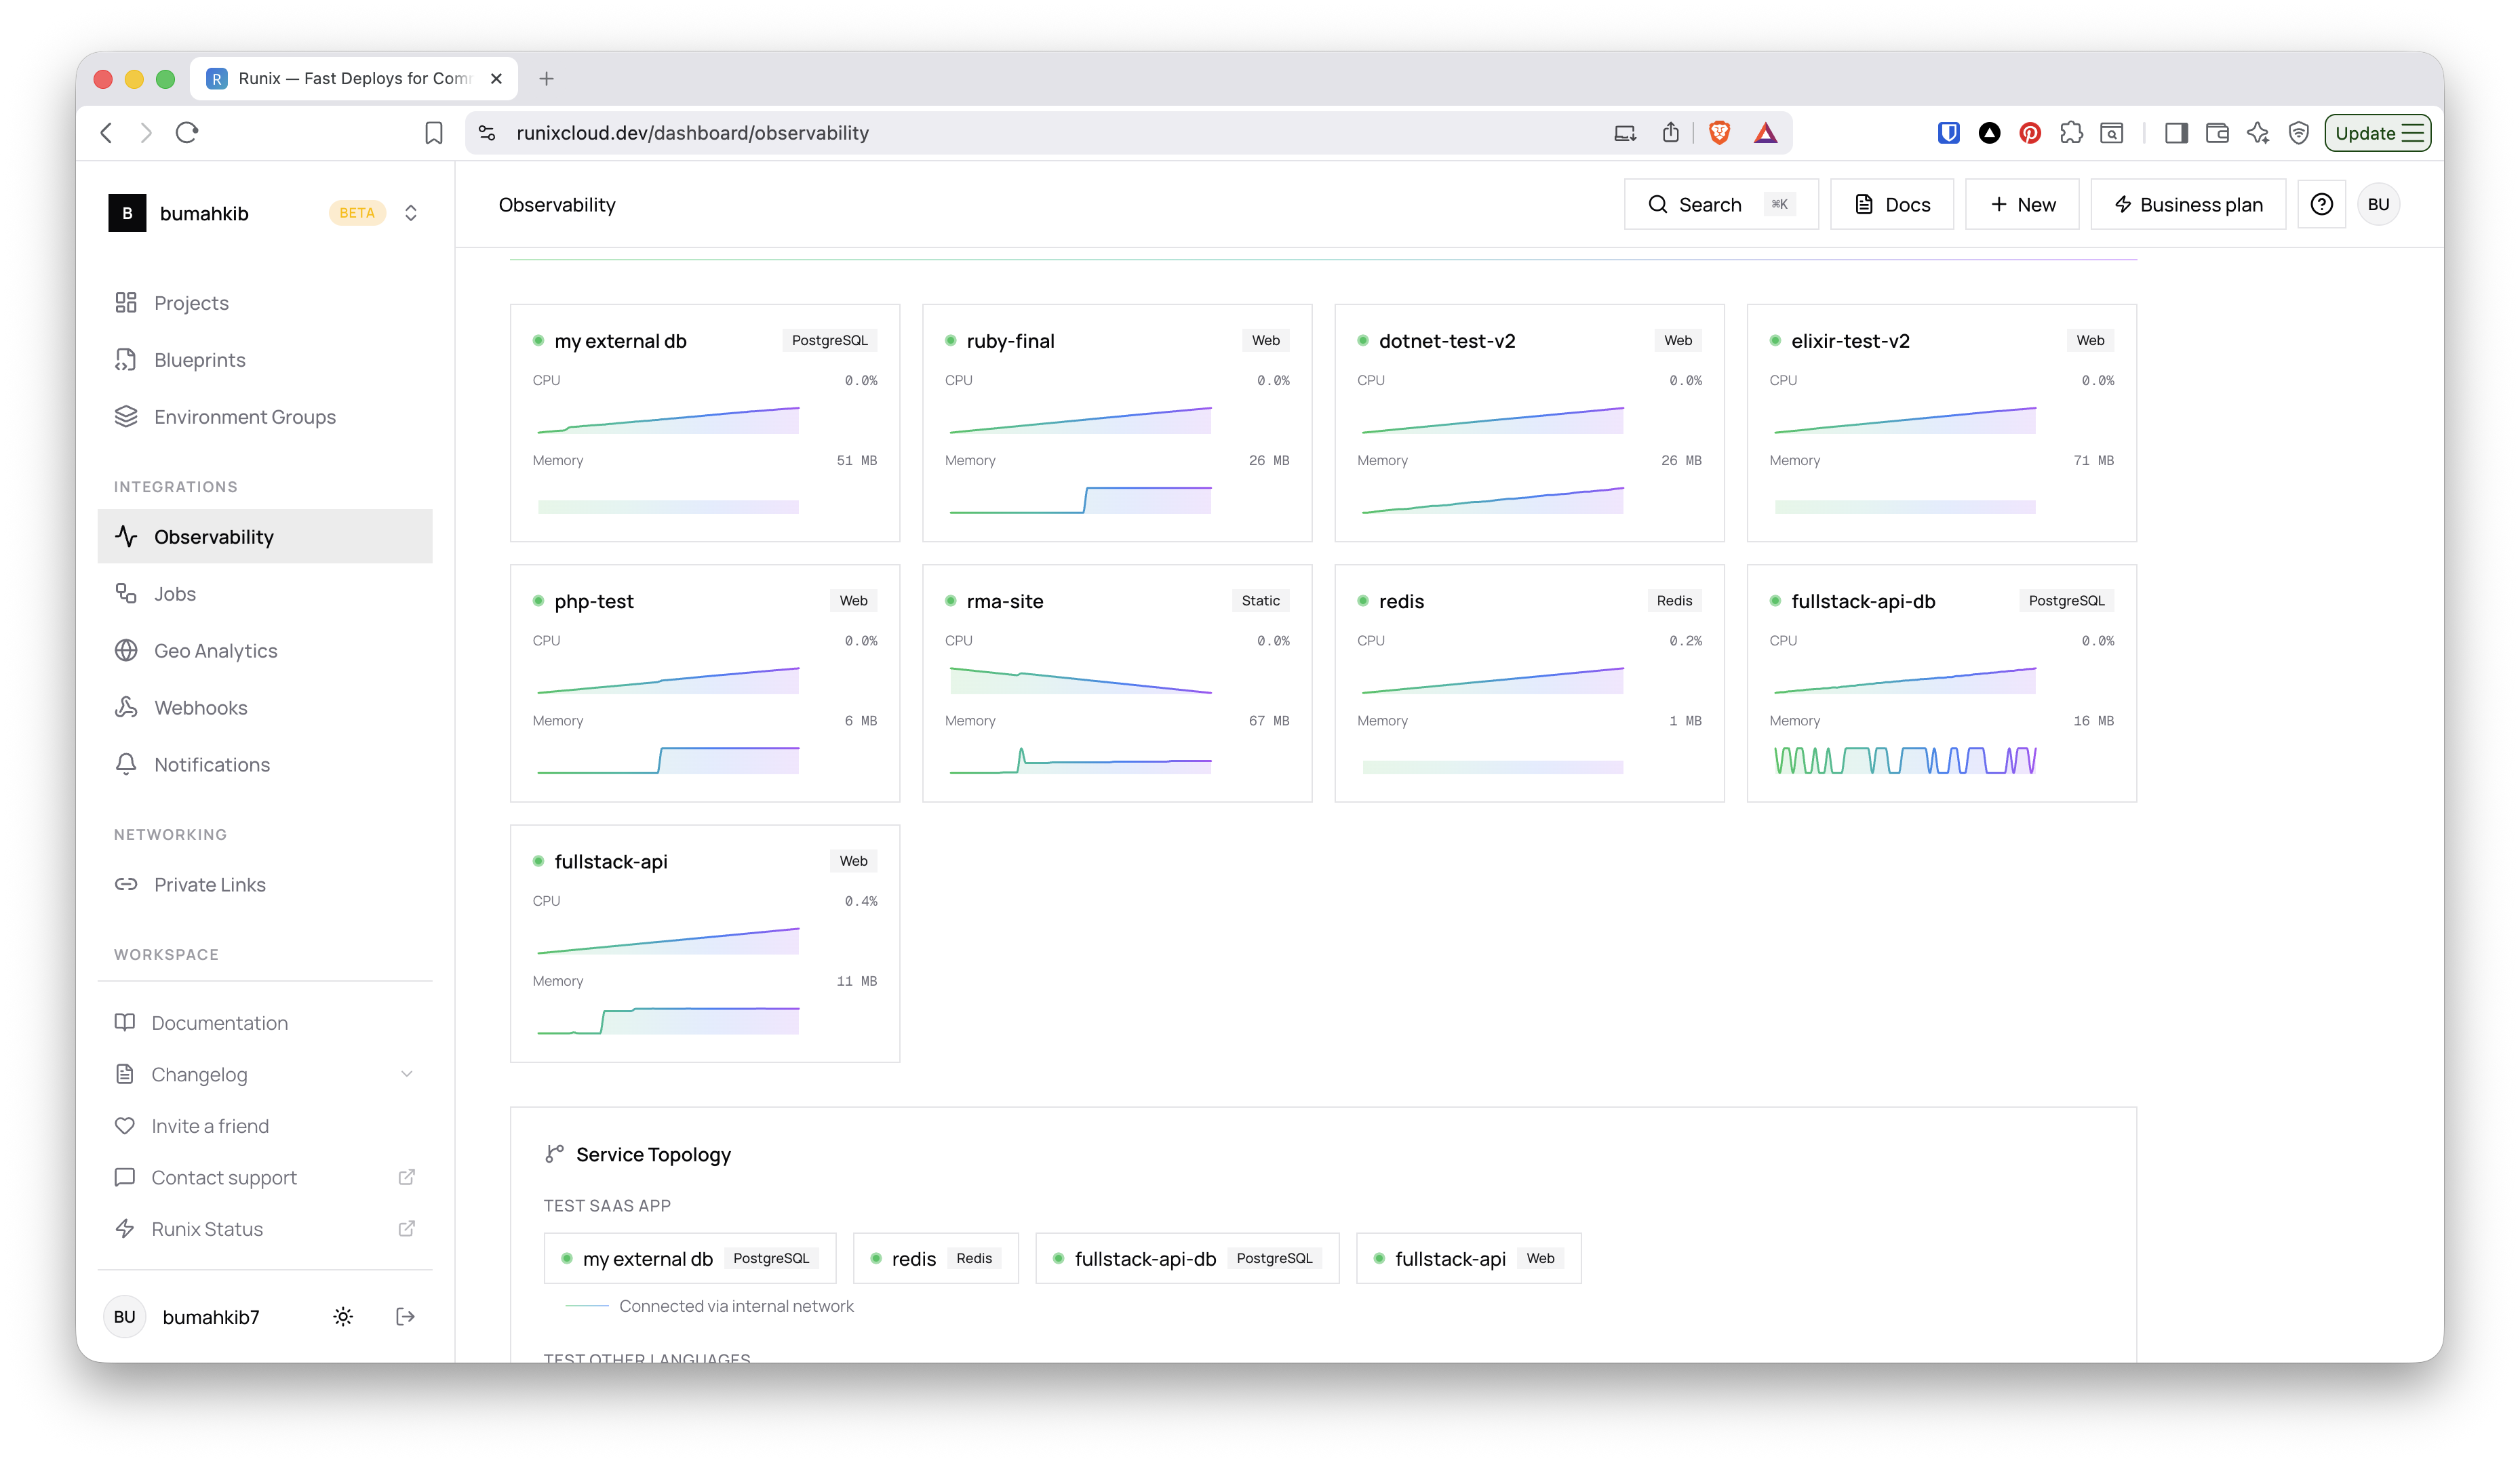Expand the bumahkib workspace switcher

(x=411, y=213)
